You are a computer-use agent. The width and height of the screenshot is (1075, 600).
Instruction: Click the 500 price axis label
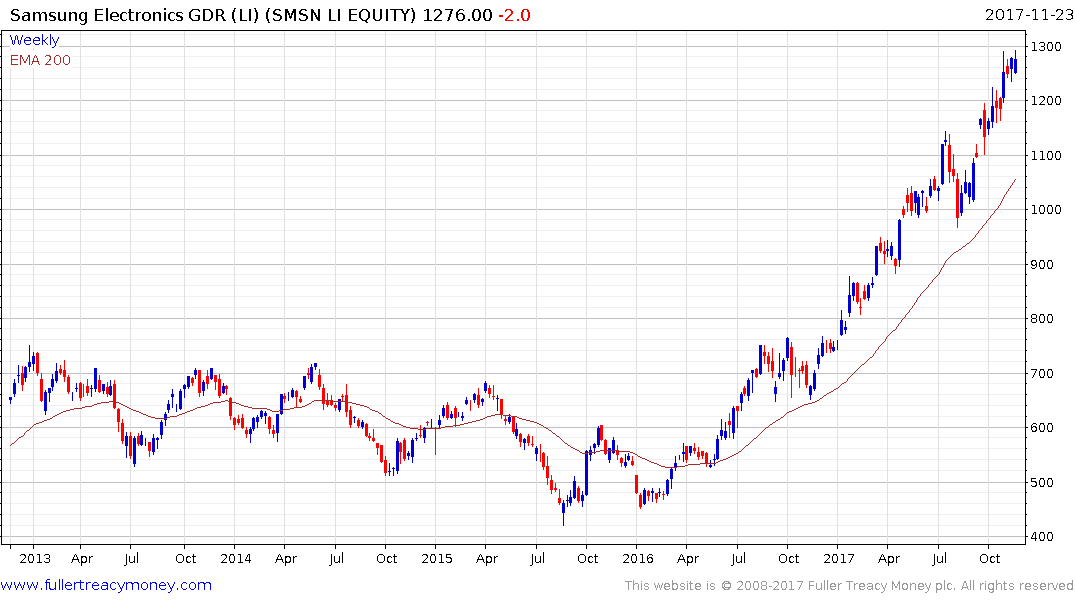click(1043, 483)
